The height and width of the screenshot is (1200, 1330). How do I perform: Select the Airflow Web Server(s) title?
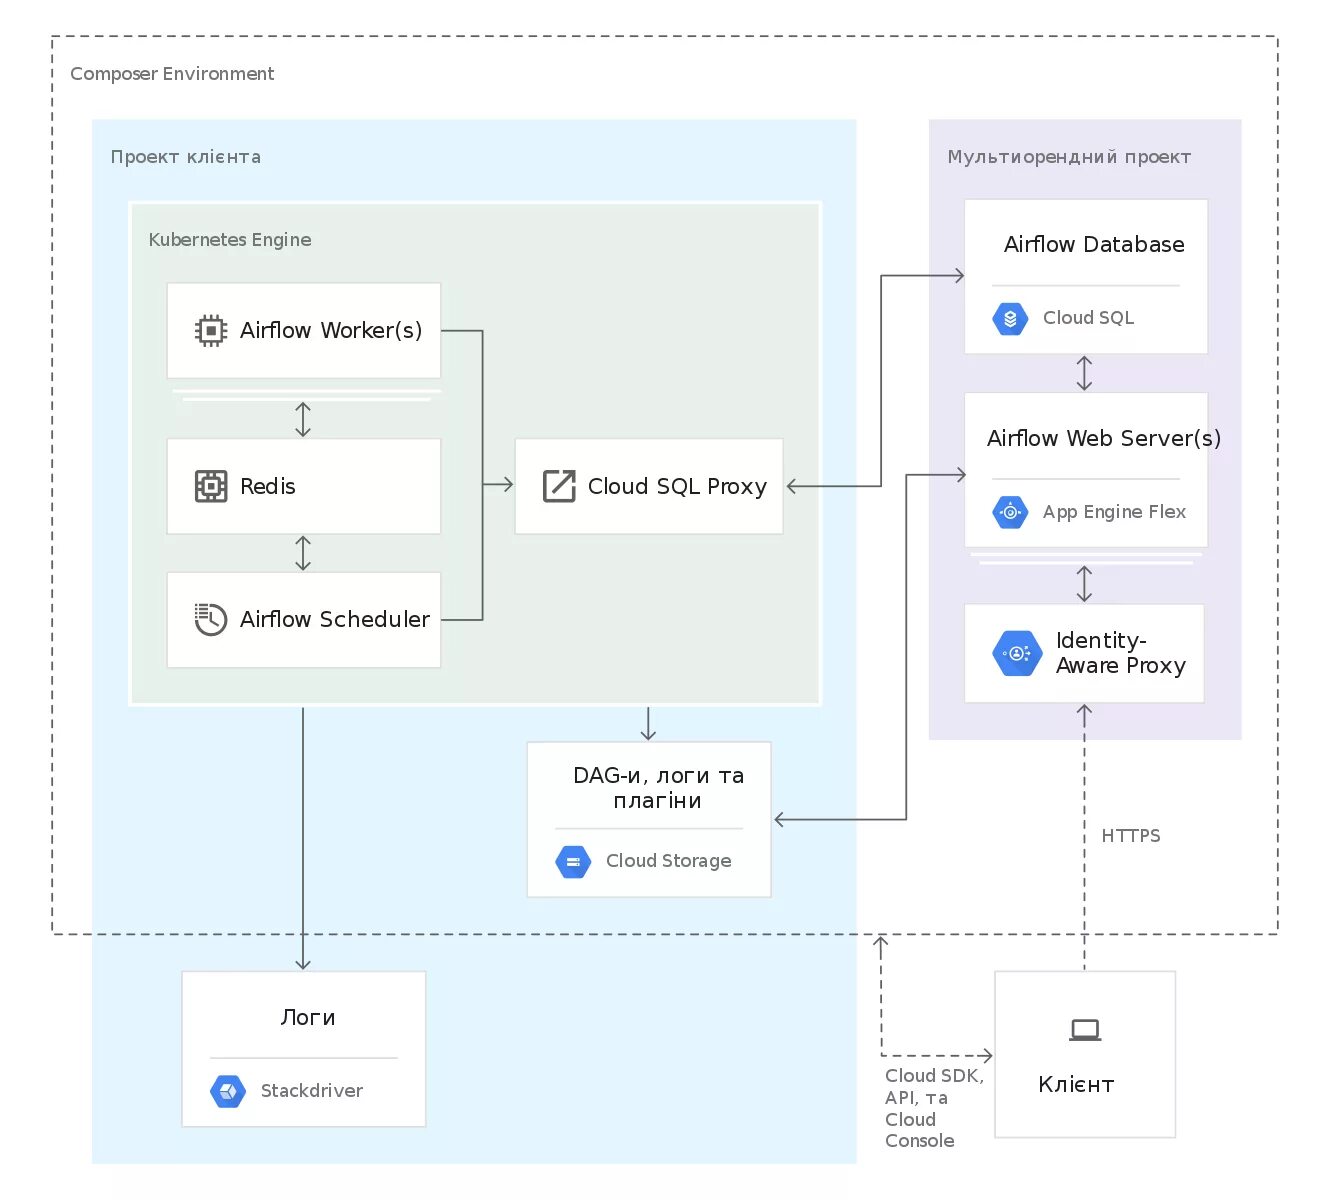coord(1104,438)
